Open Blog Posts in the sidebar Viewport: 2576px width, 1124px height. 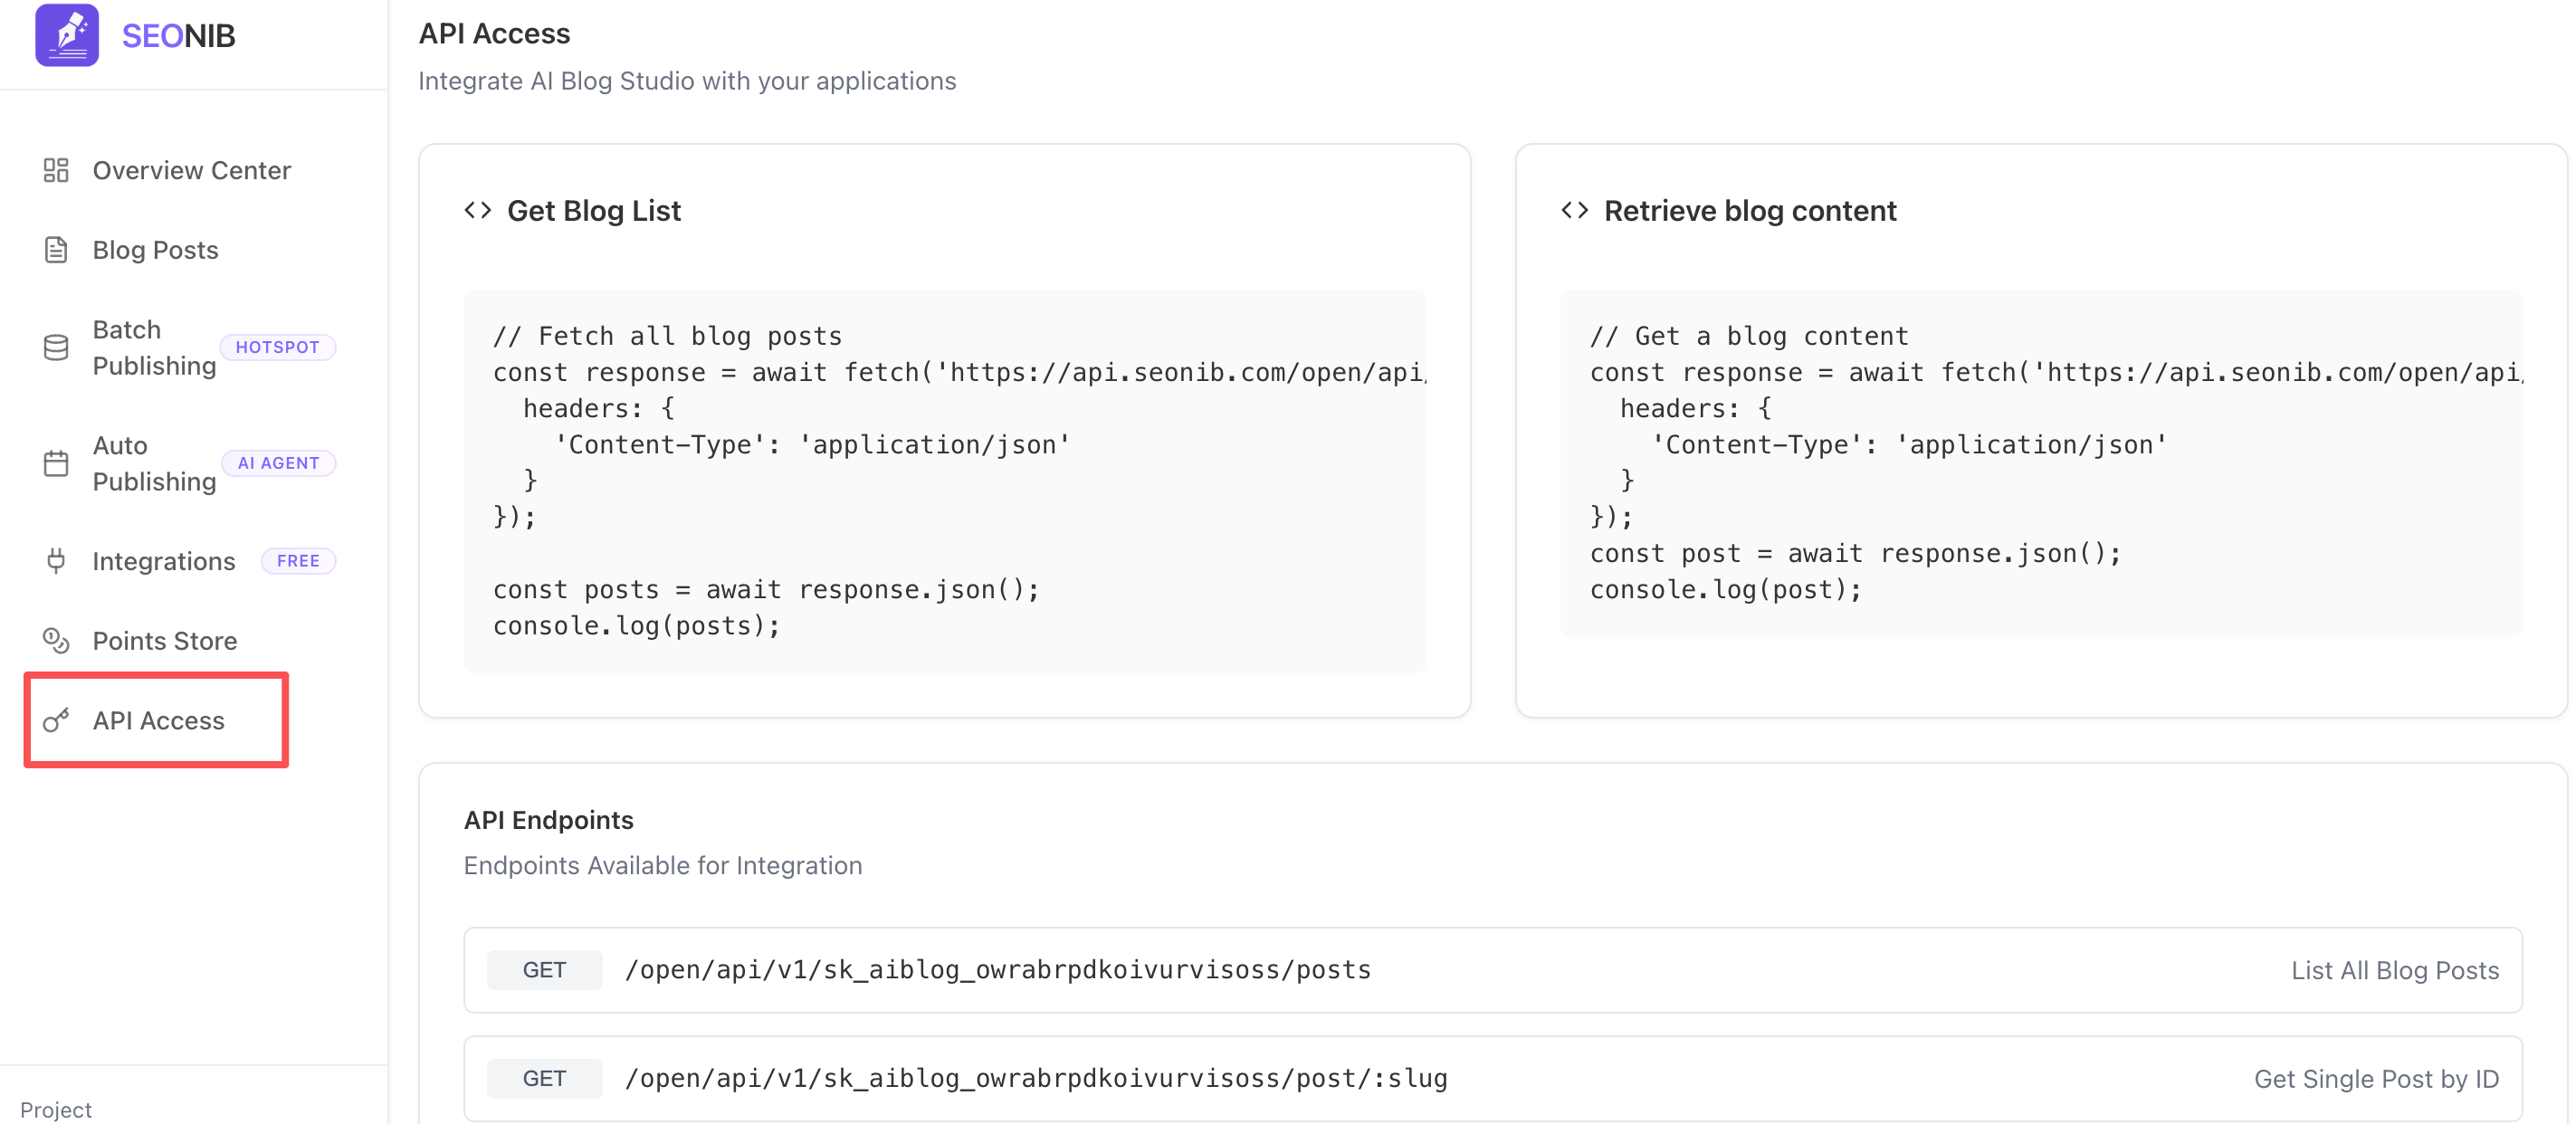point(155,250)
